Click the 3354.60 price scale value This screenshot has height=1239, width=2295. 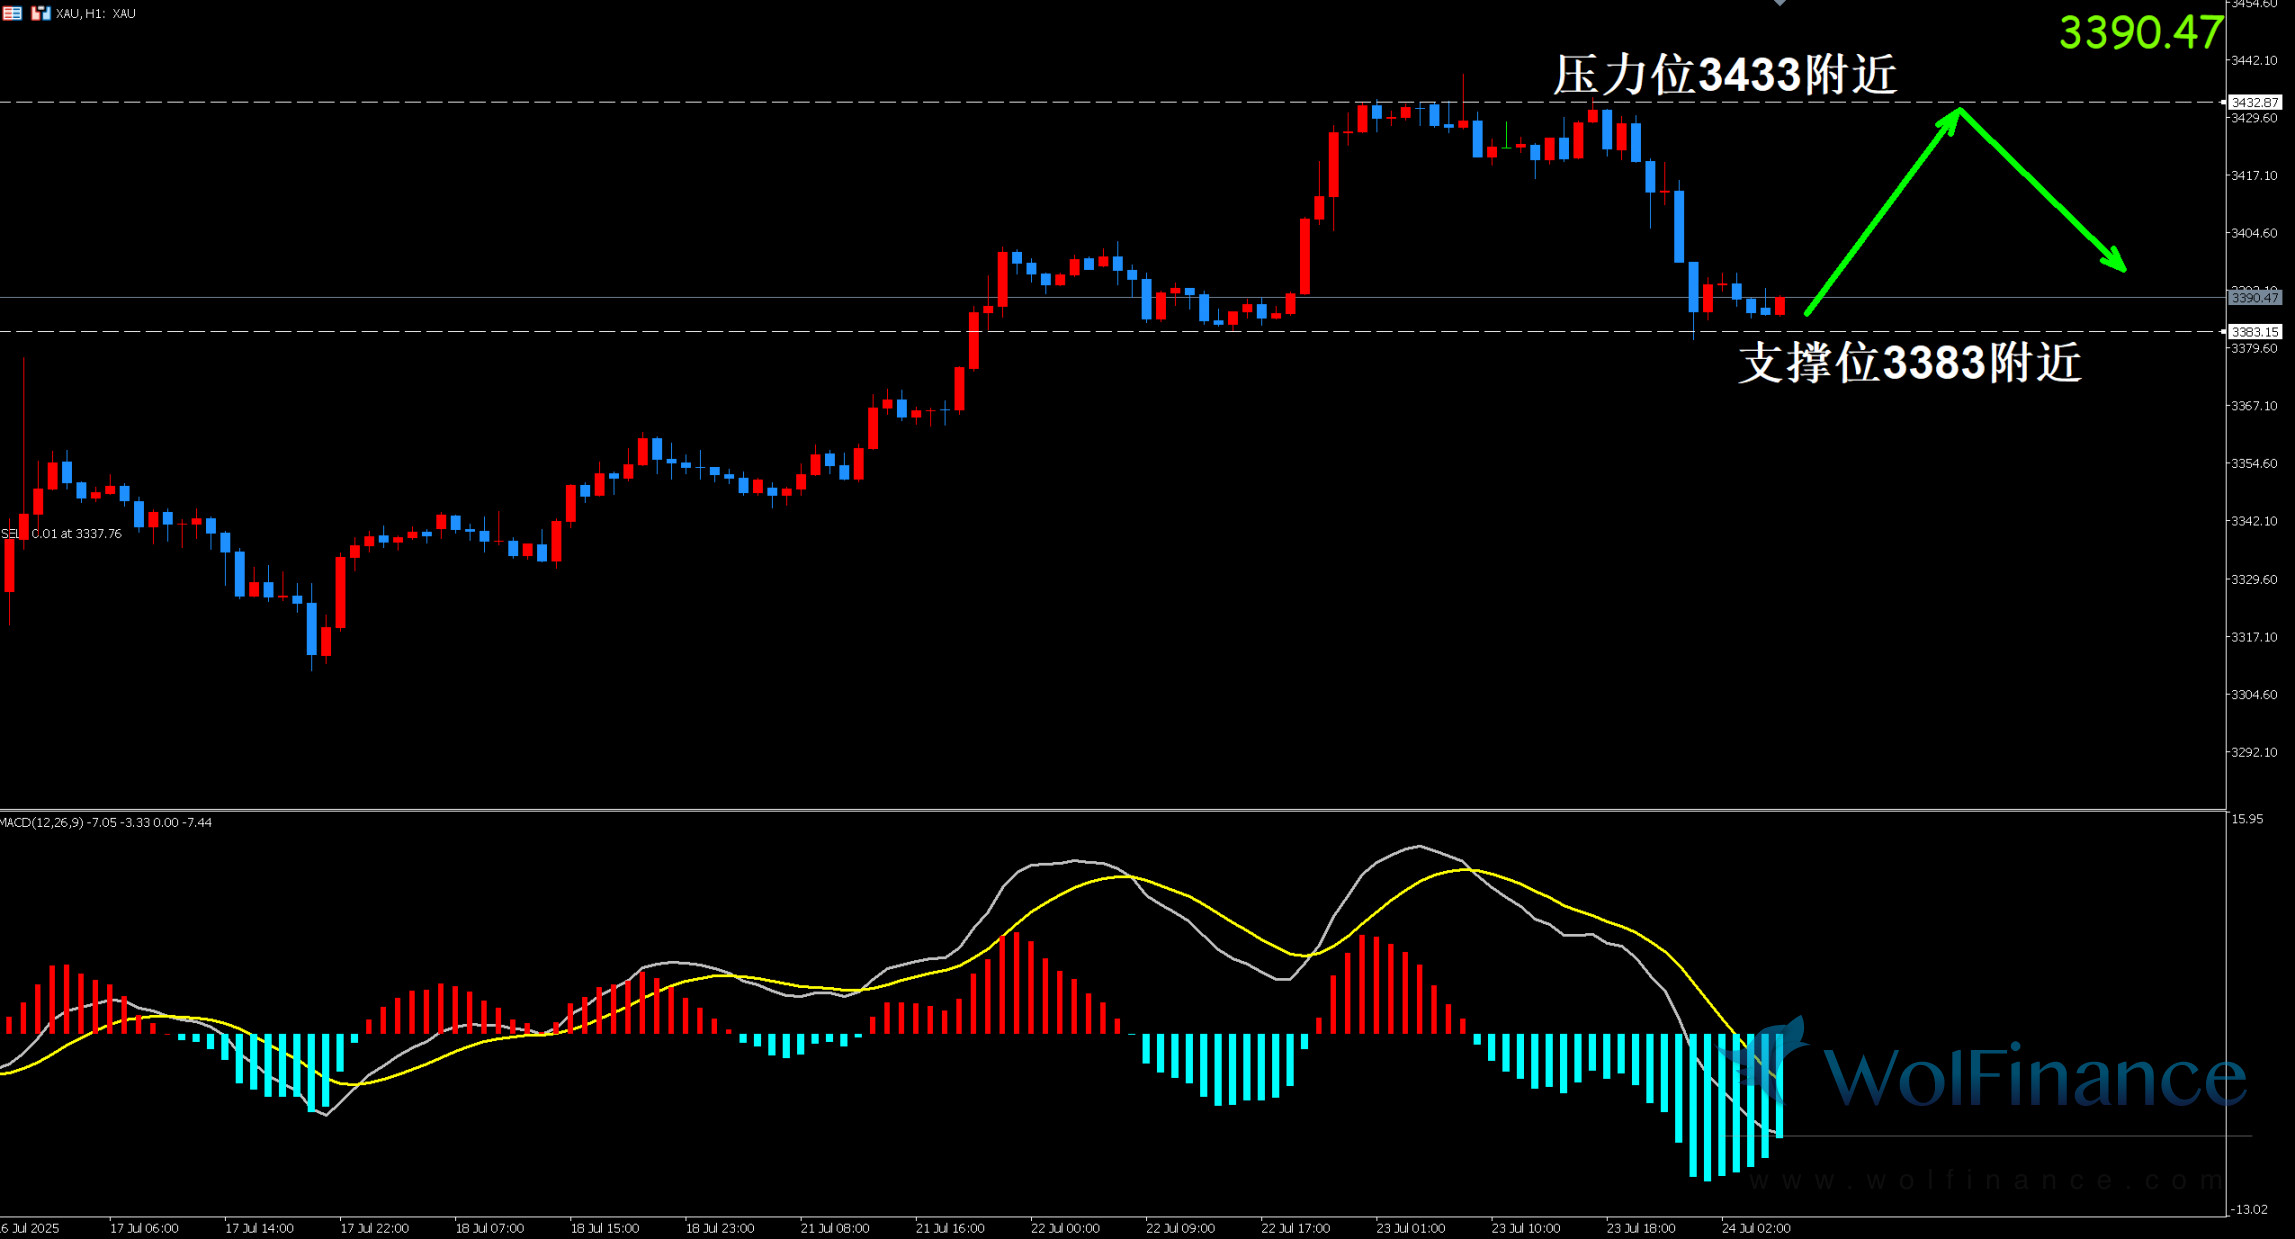point(2254,463)
